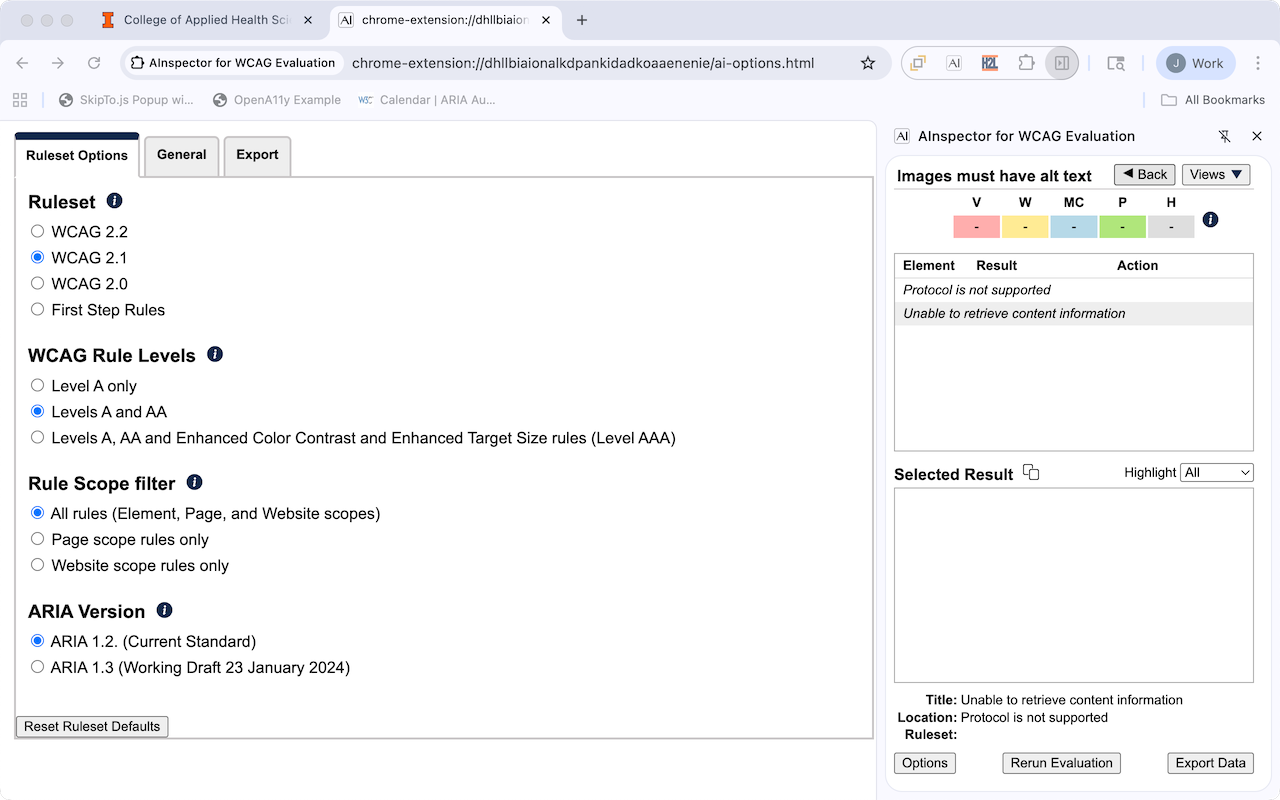Screen dimensions: 1280x800
Task: Unpin the AInspector side panel
Action: 1224,136
